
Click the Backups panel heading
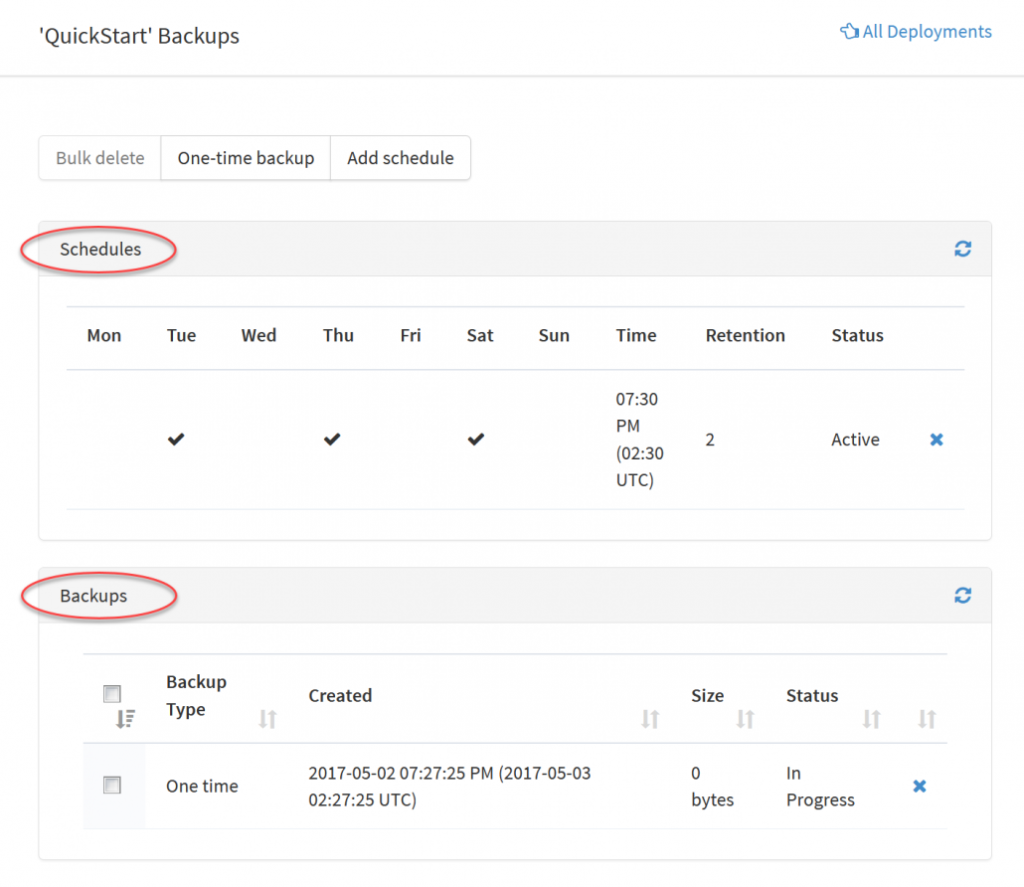pyautogui.click(x=94, y=596)
